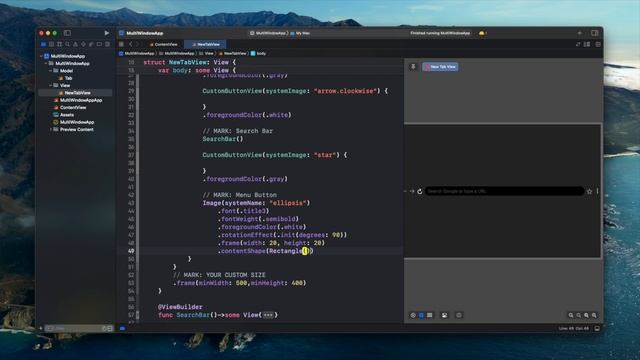Add a new file with navigator plus
640x360 pixels.
click(40, 328)
